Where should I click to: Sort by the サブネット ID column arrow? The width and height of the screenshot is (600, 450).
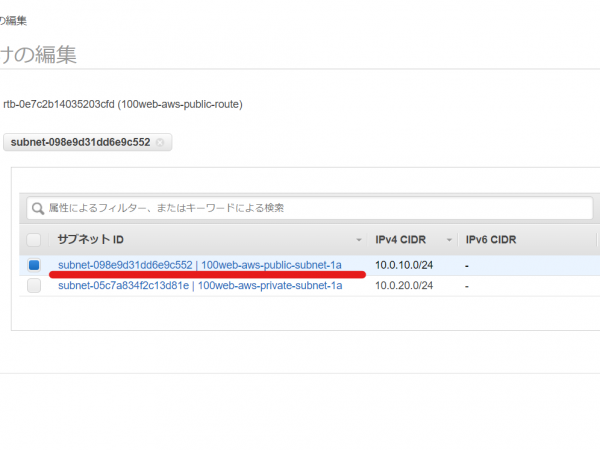point(359,240)
